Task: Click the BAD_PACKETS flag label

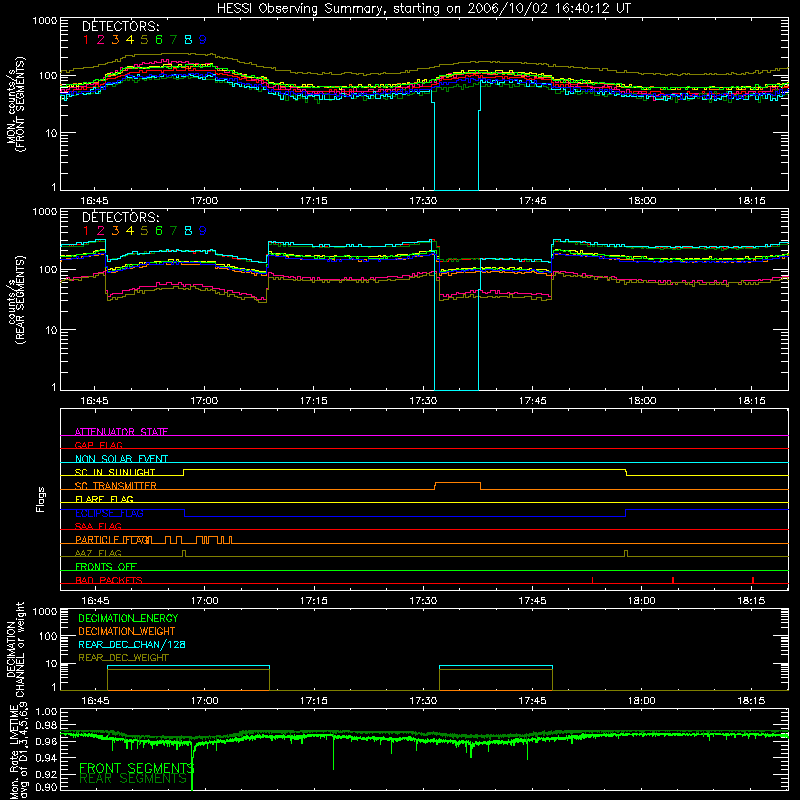Action: pos(109,580)
